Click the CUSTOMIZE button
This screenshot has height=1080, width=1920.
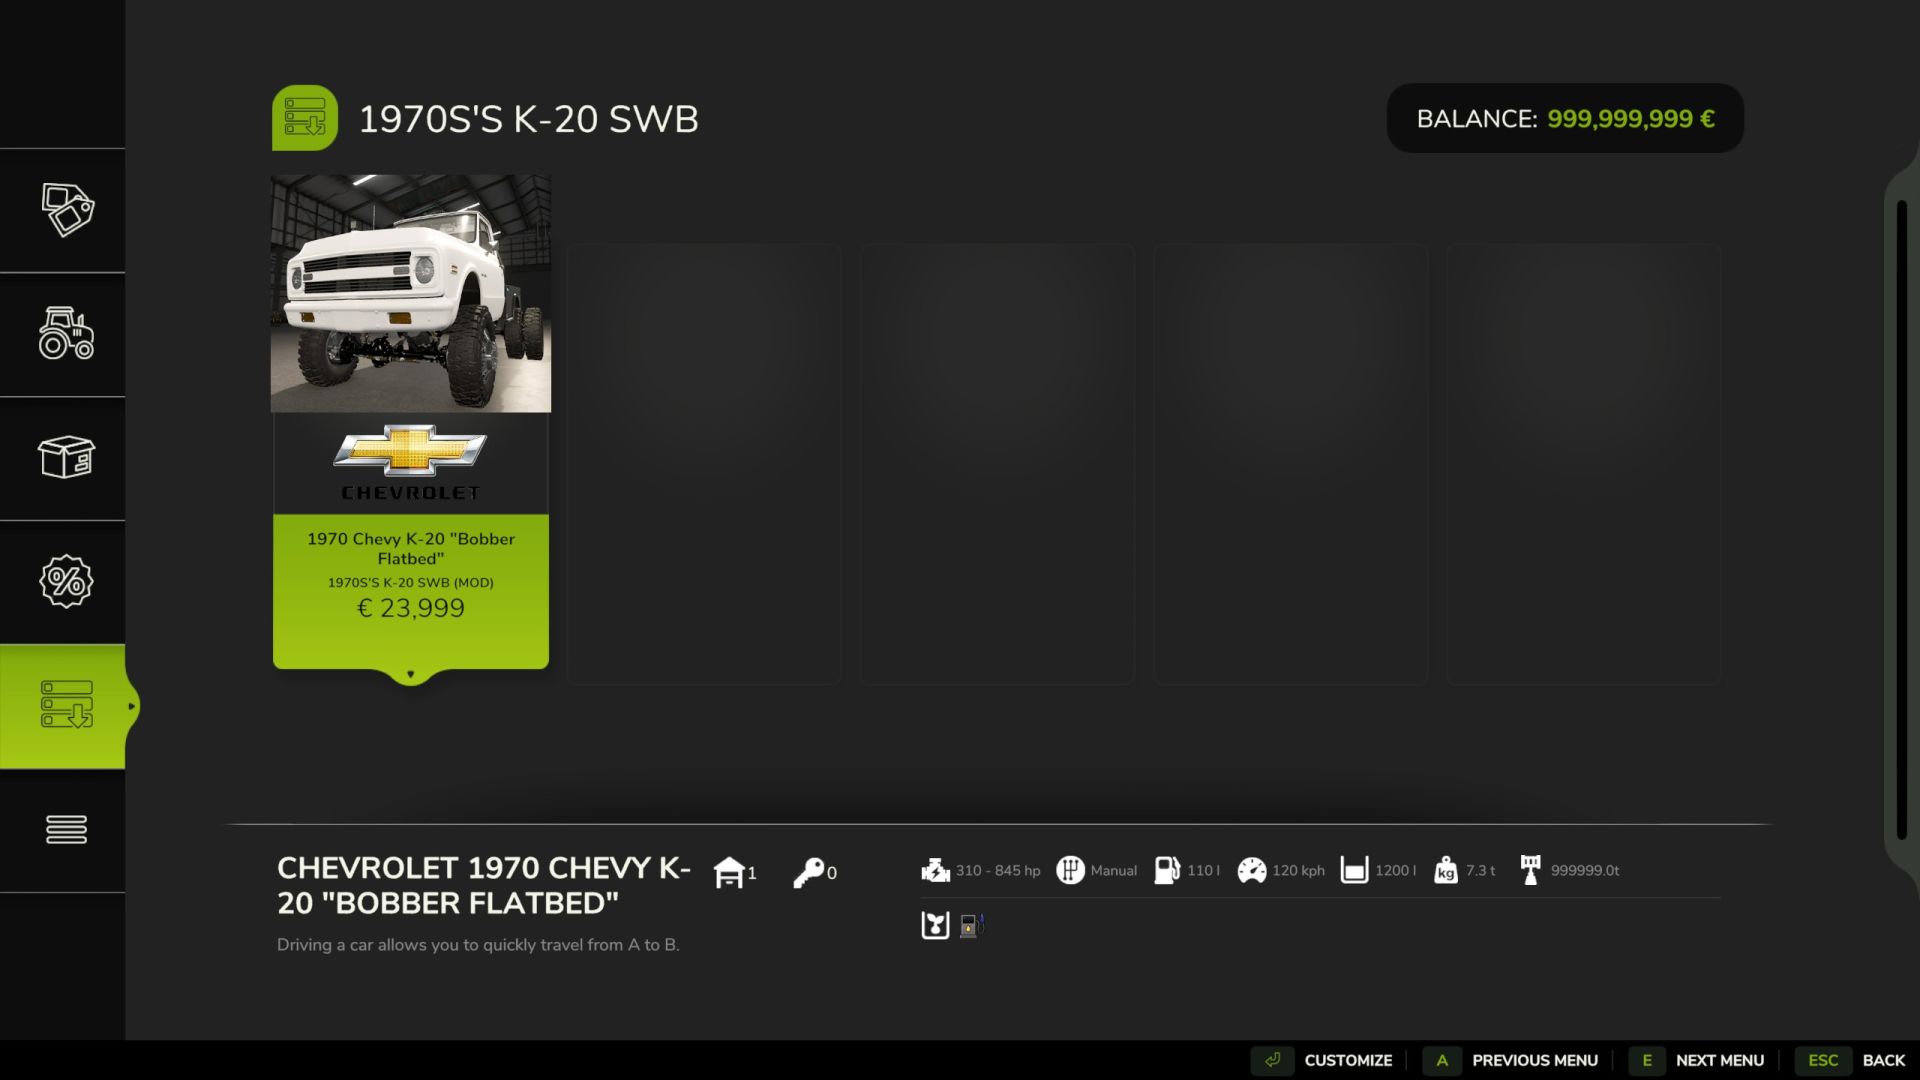click(x=1348, y=1060)
